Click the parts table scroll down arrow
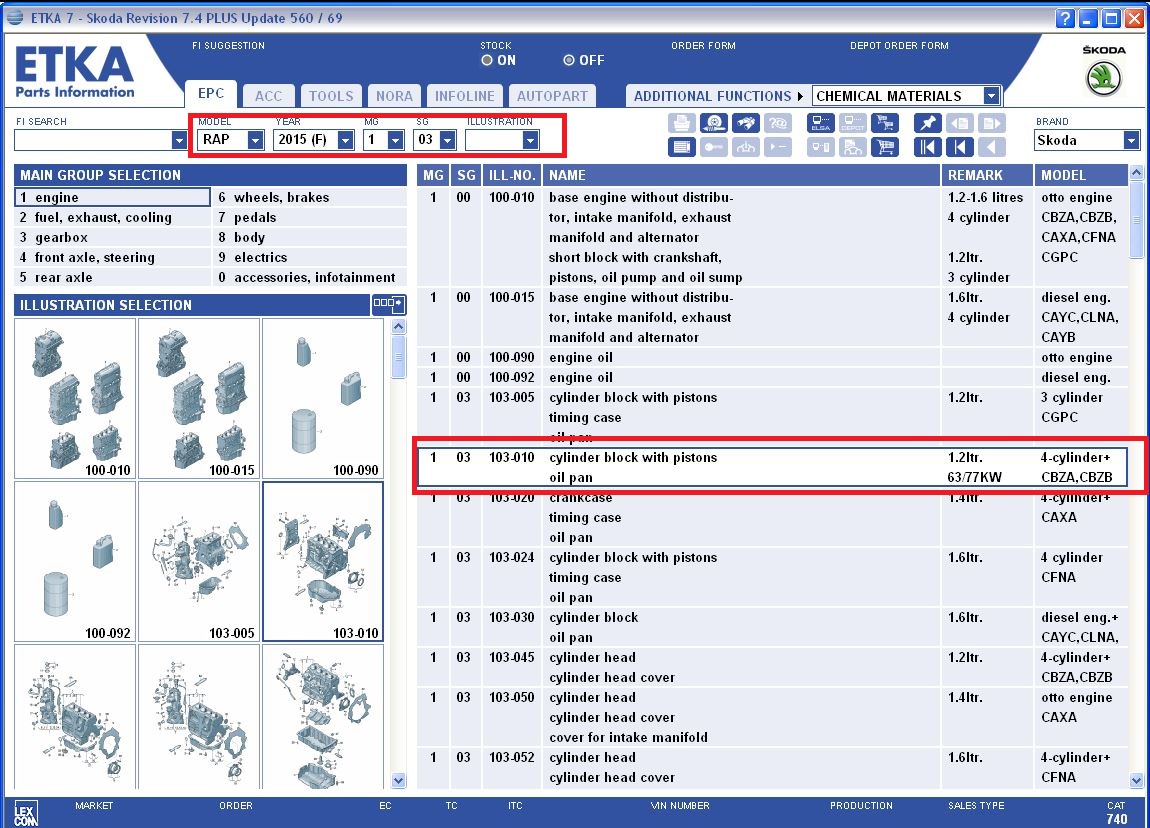The image size is (1150, 828). (1136, 780)
